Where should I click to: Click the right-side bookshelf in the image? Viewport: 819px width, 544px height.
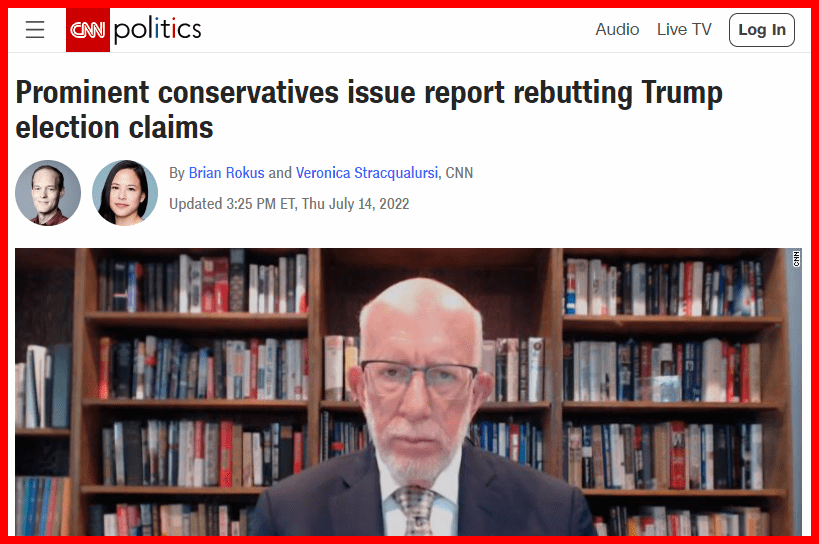(x=672, y=392)
